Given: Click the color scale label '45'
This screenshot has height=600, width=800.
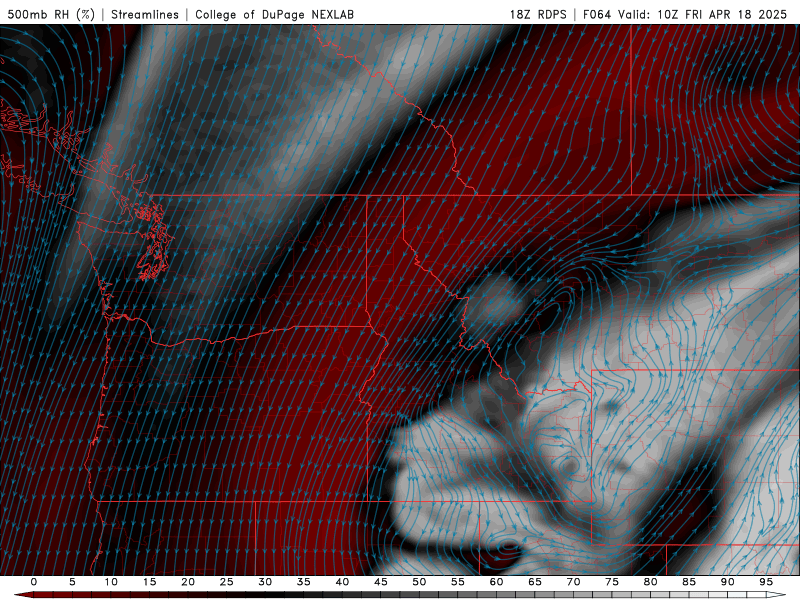Looking at the screenshot, I should 381,582.
